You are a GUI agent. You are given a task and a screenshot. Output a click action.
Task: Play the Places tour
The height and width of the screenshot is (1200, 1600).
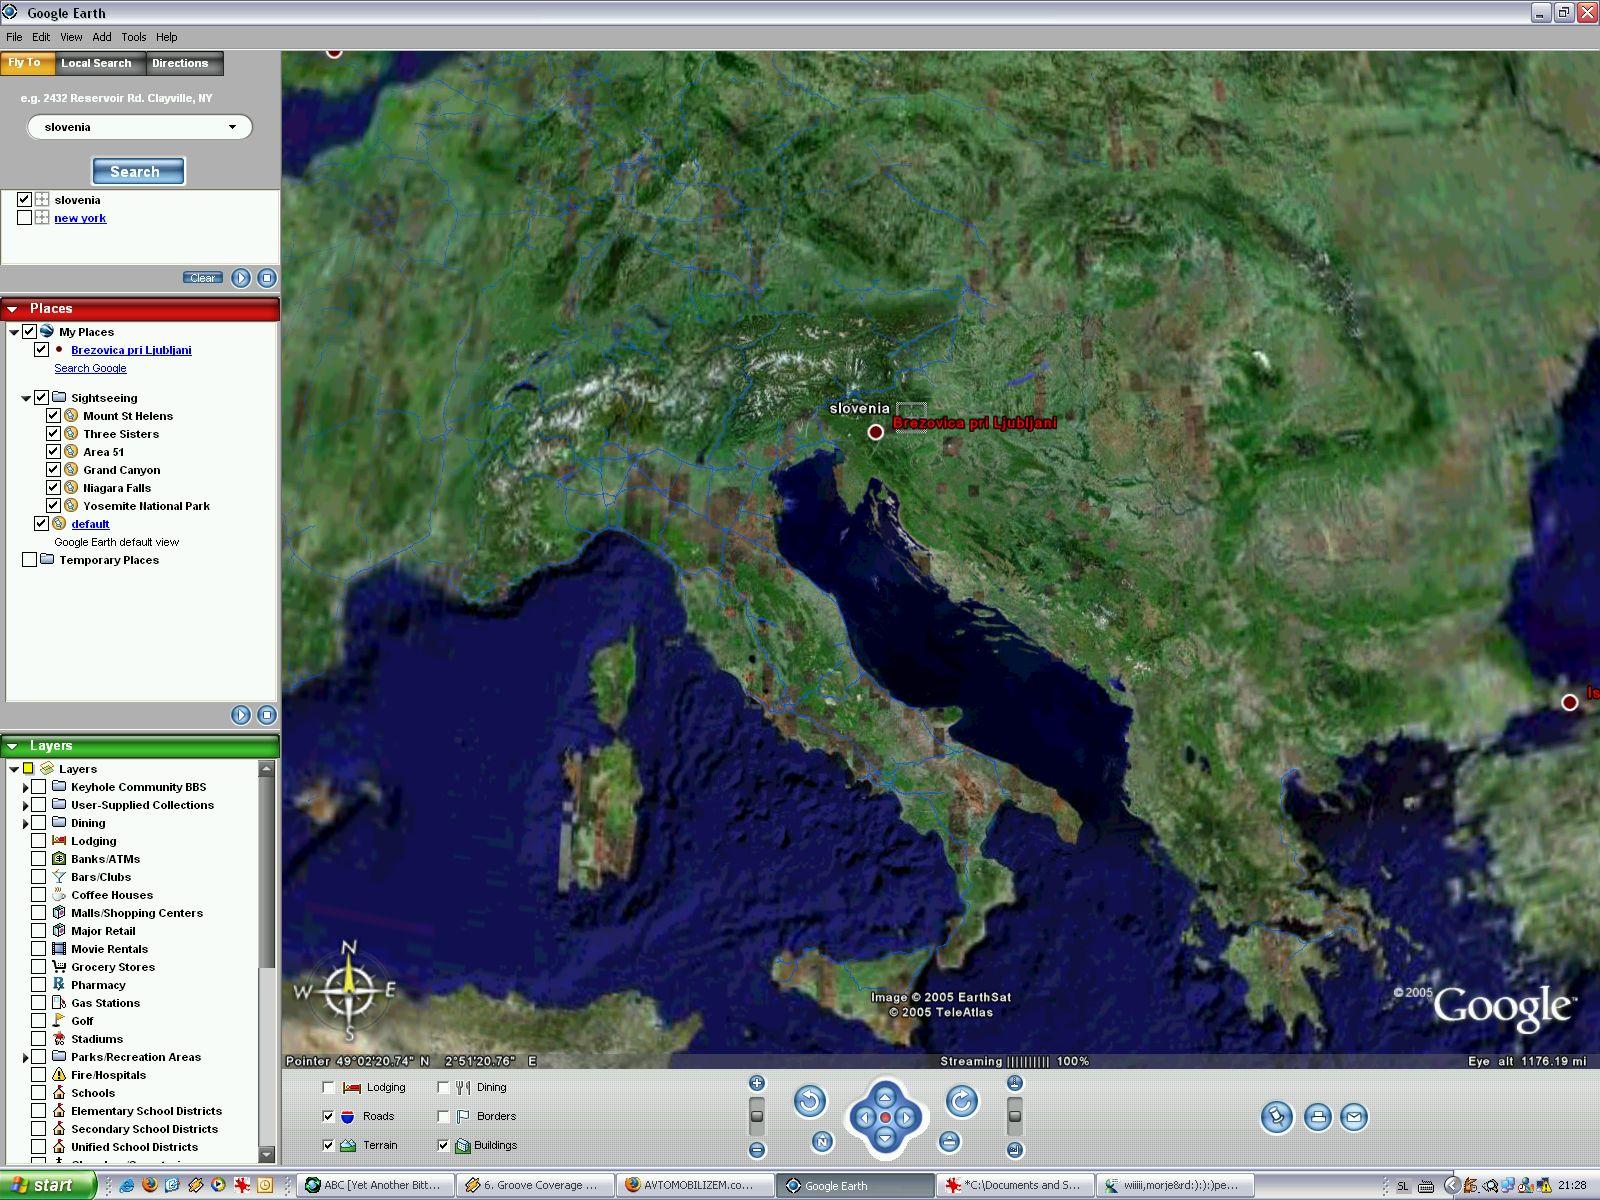click(x=241, y=714)
